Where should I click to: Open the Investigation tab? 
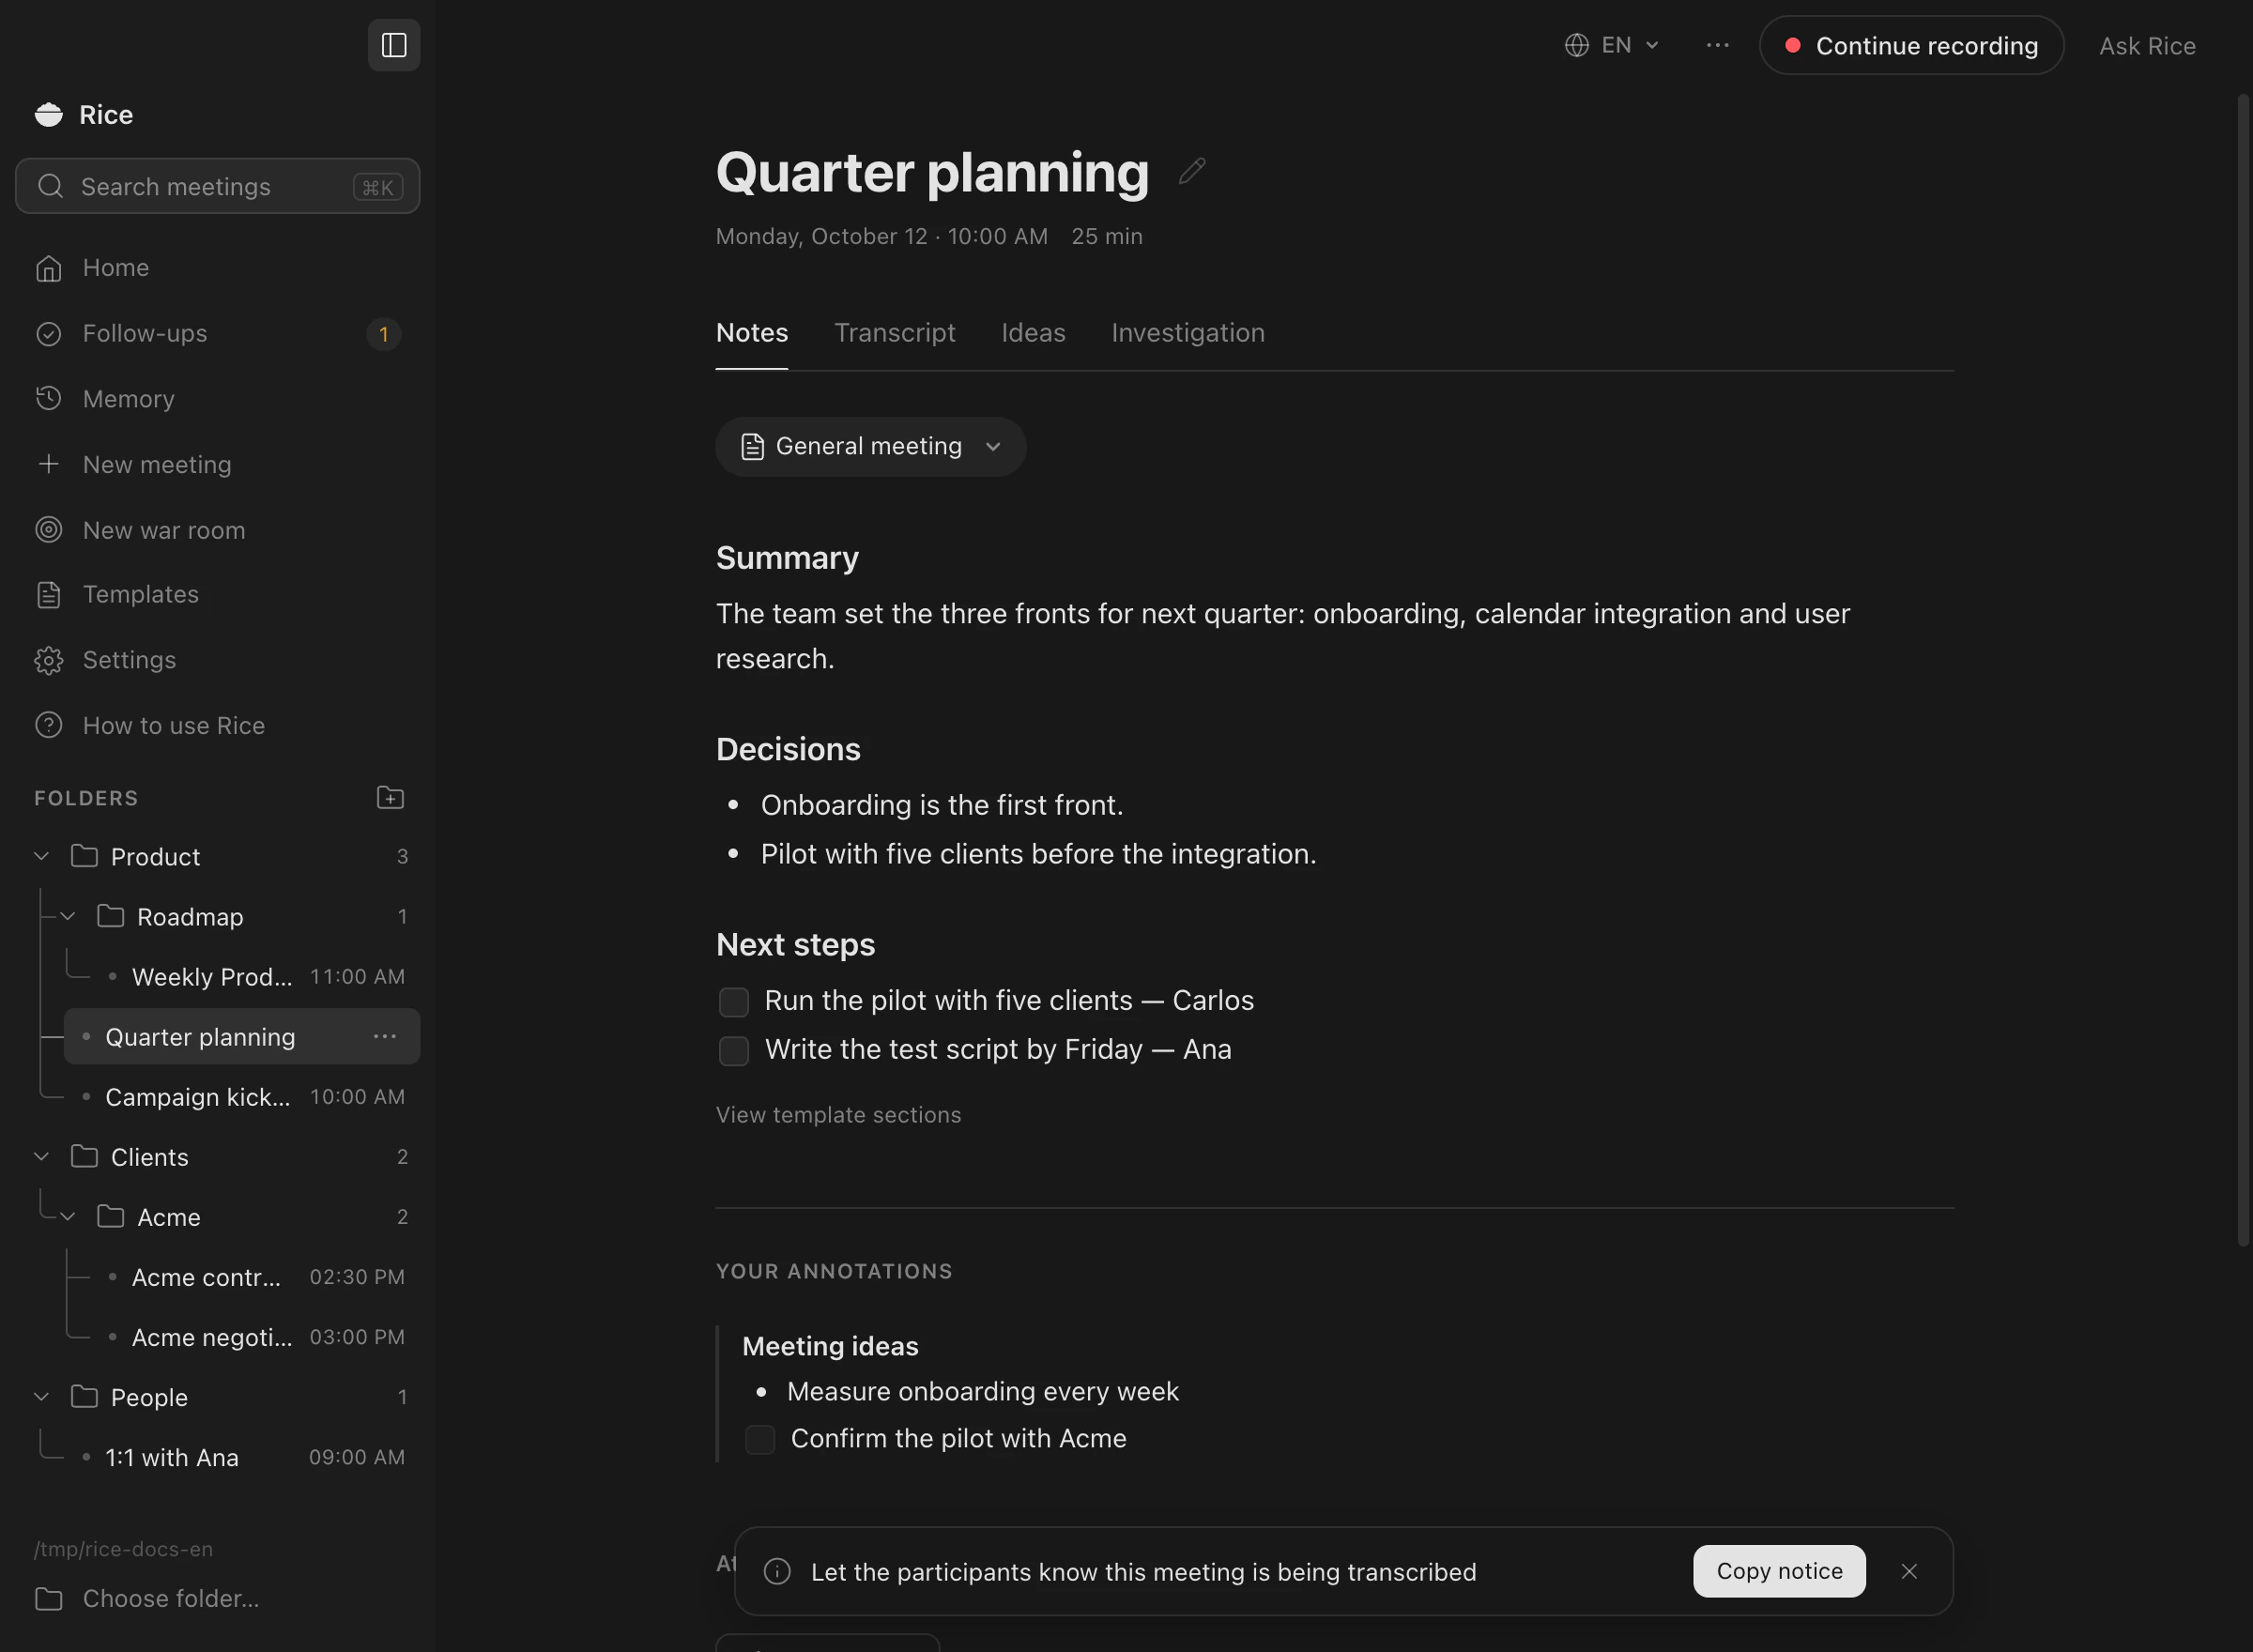pyautogui.click(x=1188, y=333)
